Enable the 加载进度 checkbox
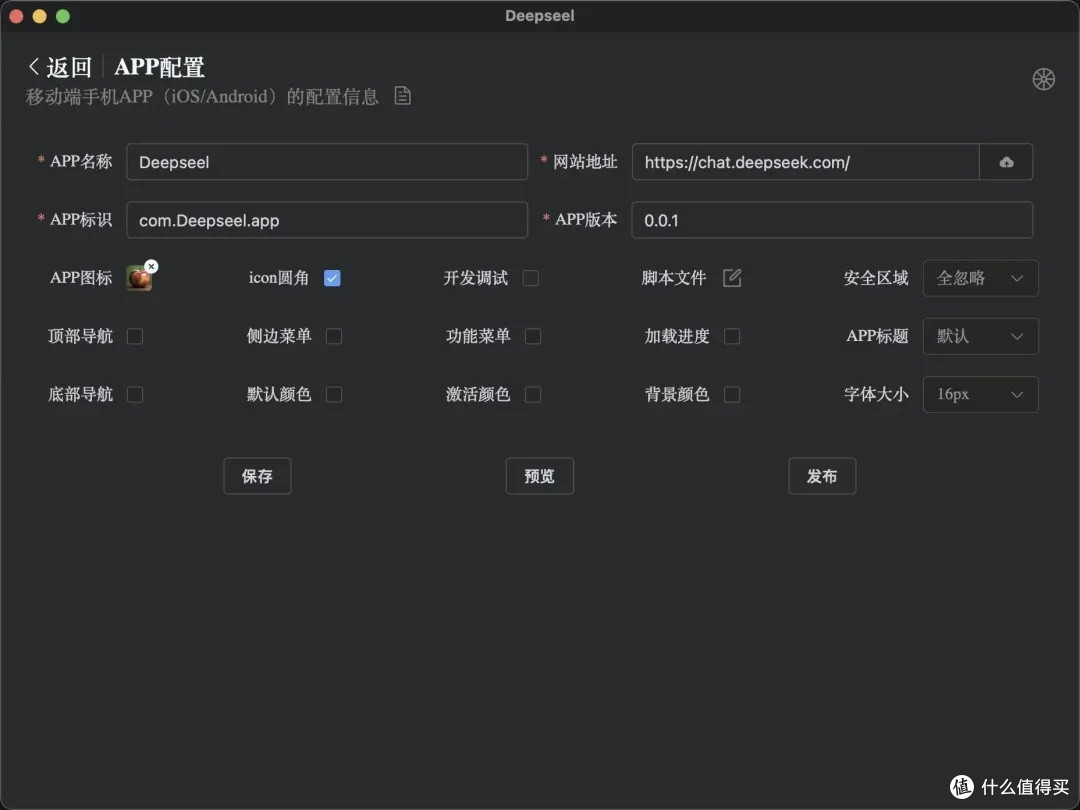 732,336
